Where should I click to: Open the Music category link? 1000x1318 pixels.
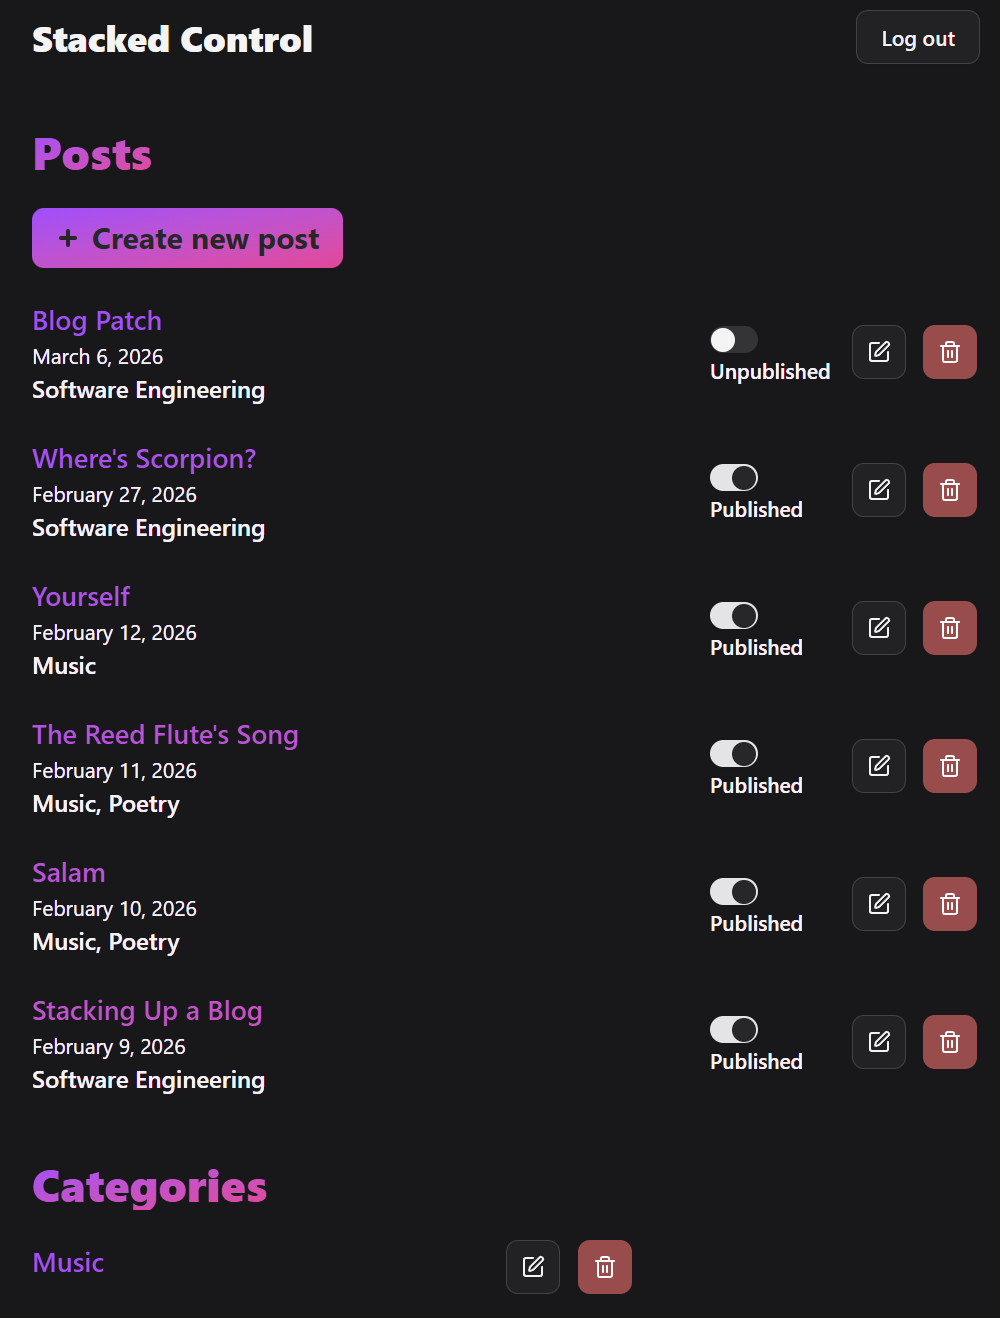click(x=67, y=1262)
